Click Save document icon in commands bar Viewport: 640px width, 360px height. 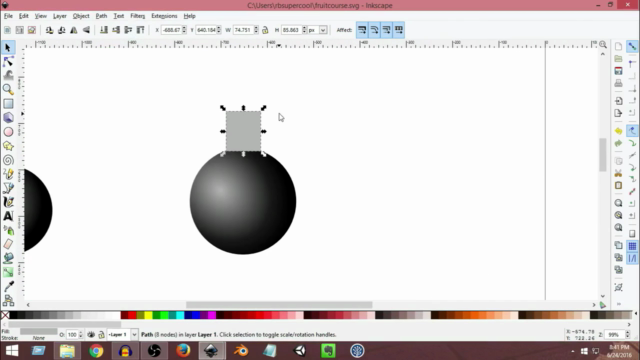click(x=618, y=71)
